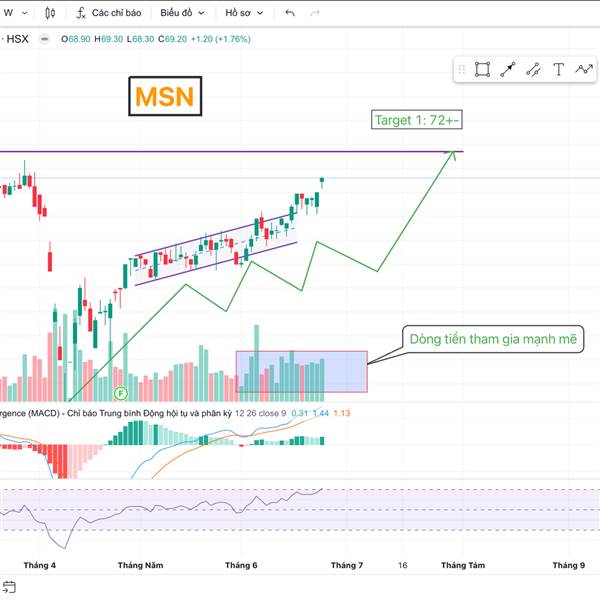Select the parallel channel drawing tool

coord(533,70)
